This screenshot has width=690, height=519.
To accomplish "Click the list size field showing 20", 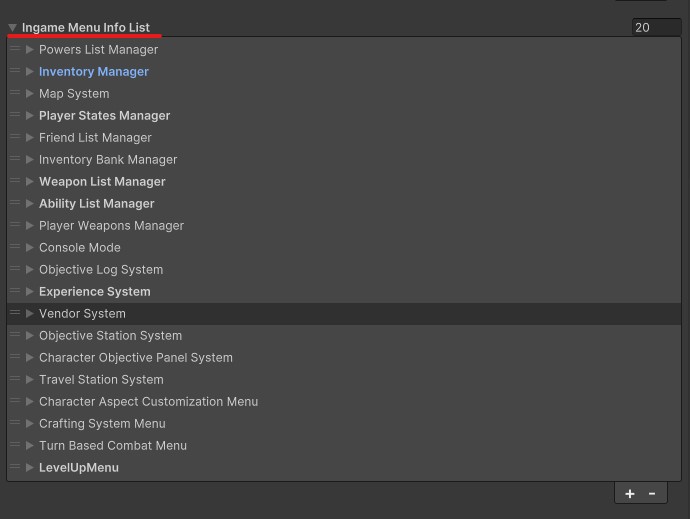I will coord(656,27).
